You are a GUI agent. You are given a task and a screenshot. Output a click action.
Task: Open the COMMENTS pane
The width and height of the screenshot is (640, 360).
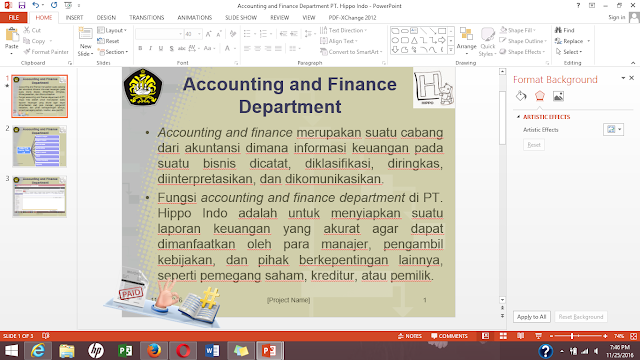[x=449, y=336]
